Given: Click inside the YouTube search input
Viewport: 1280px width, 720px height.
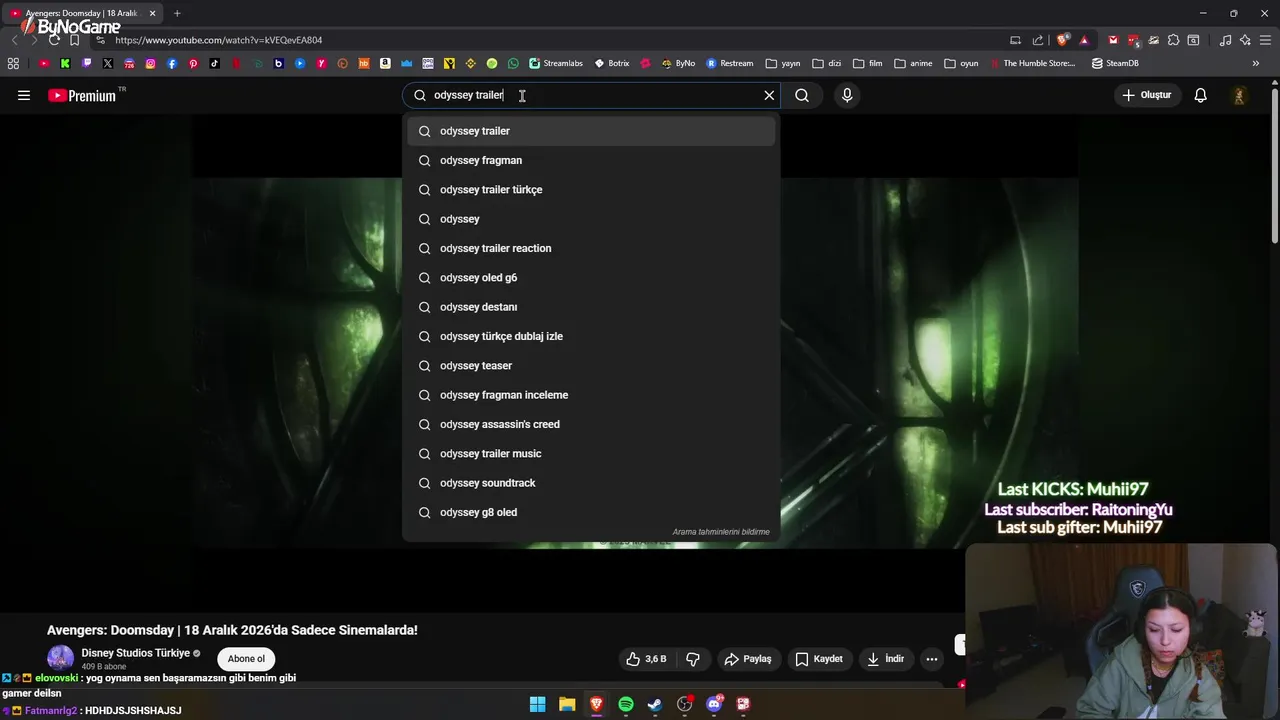Looking at the screenshot, I should pyautogui.click(x=590, y=95).
